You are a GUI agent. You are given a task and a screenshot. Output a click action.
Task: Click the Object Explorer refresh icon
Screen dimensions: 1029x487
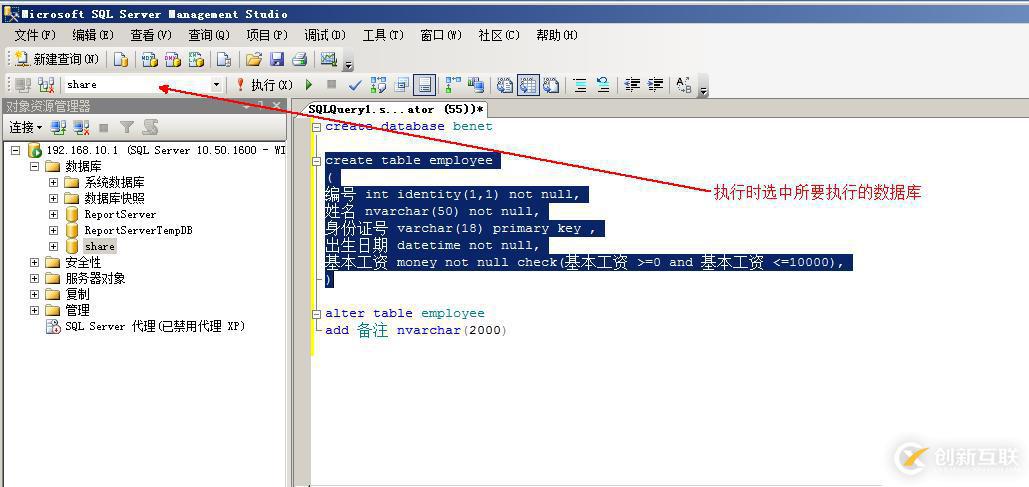pyautogui.click(x=150, y=127)
